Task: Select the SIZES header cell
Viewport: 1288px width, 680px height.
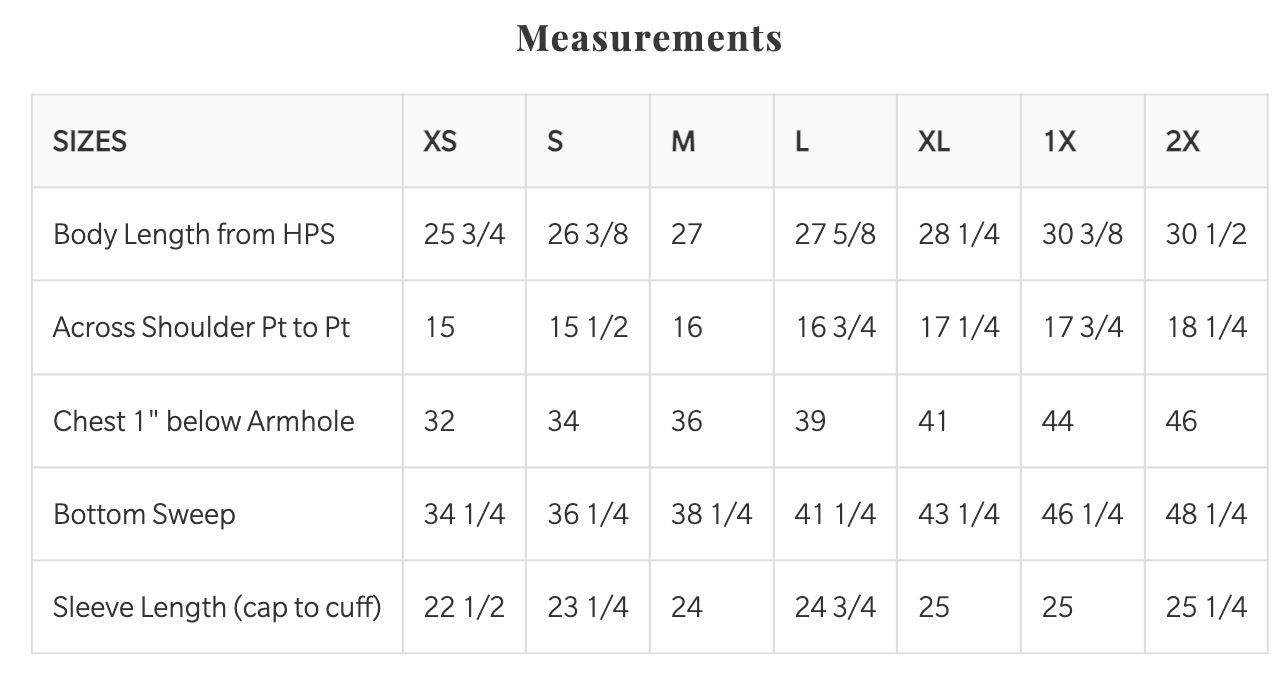Action: tap(90, 141)
